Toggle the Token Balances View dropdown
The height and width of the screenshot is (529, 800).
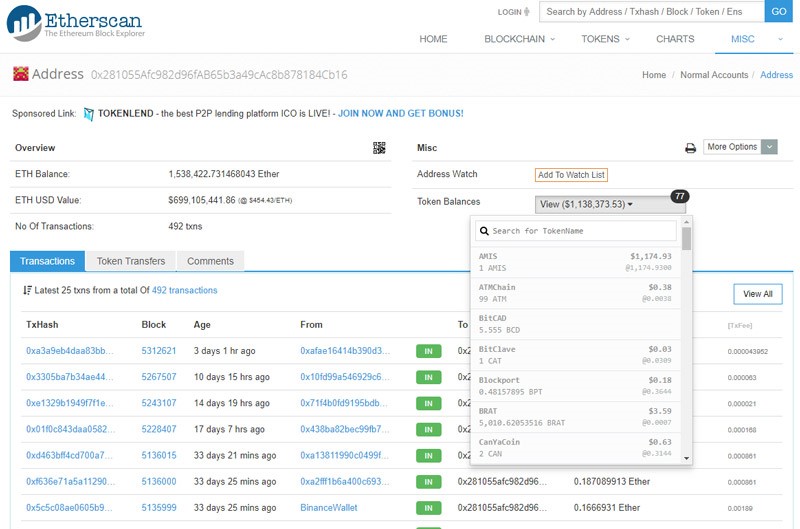(610, 205)
